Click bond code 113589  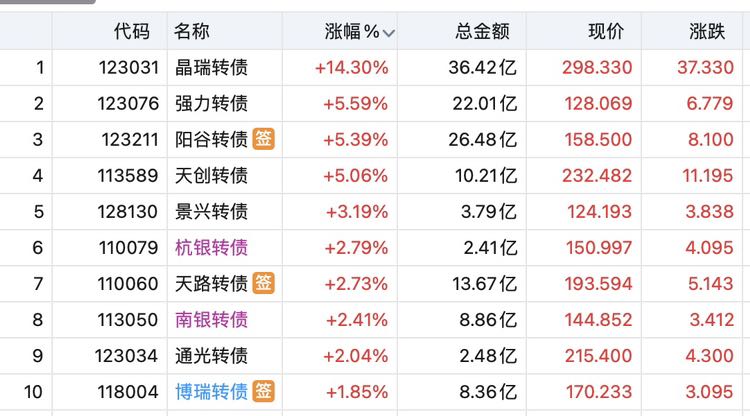[128, 175]
